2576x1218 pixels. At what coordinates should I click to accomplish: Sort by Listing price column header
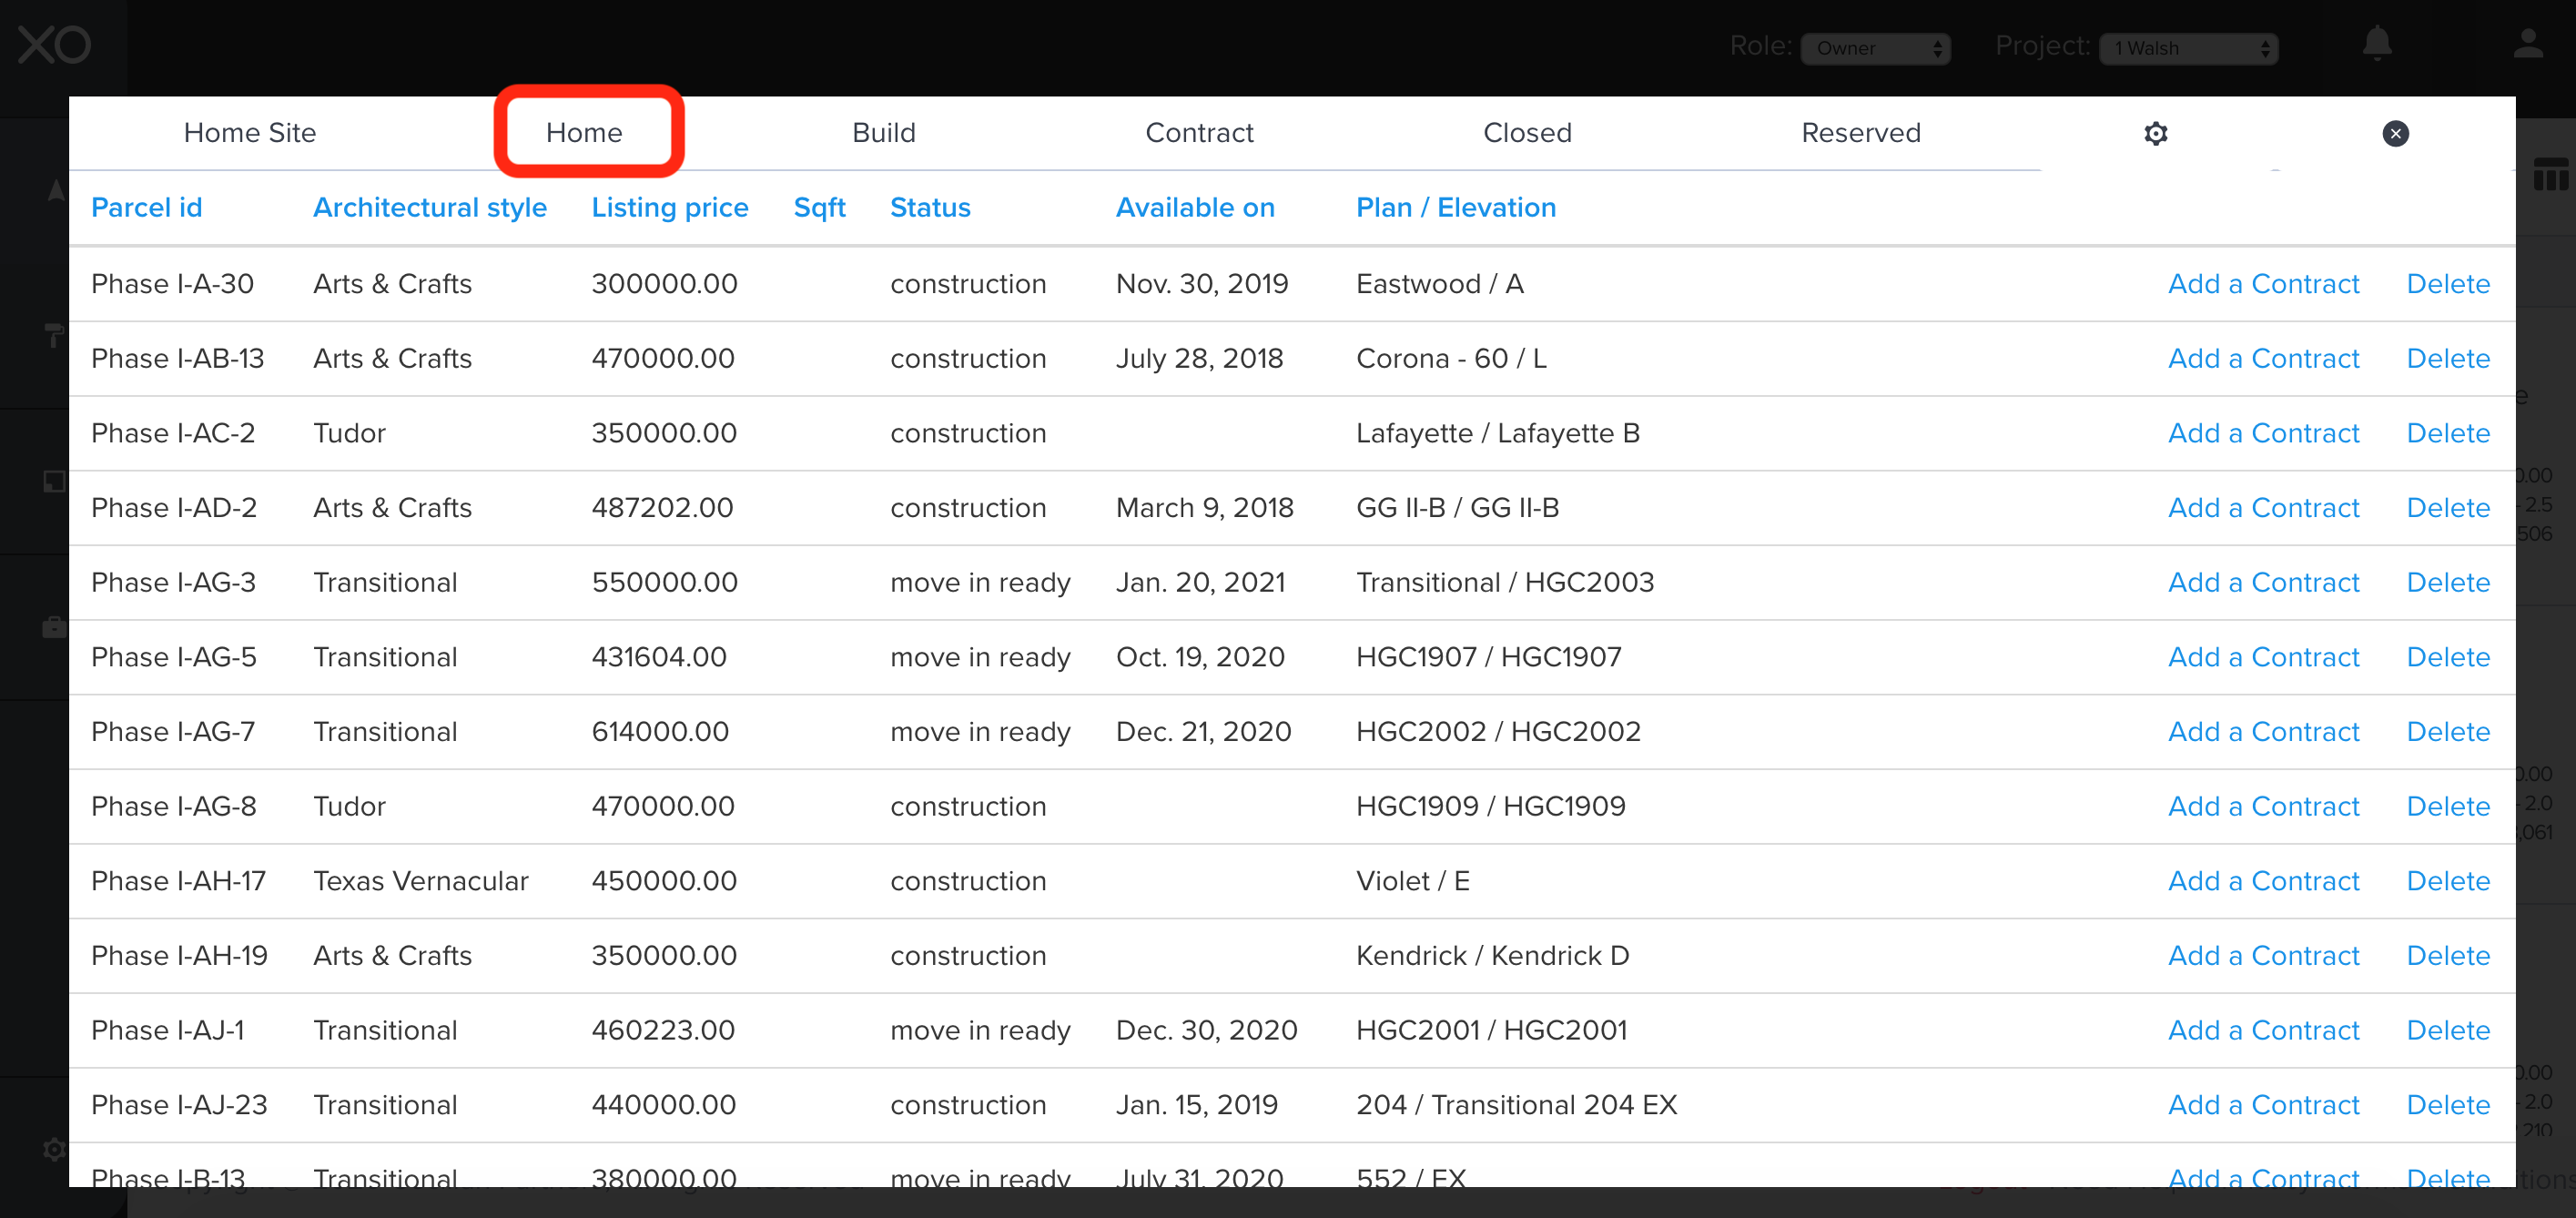669,207
